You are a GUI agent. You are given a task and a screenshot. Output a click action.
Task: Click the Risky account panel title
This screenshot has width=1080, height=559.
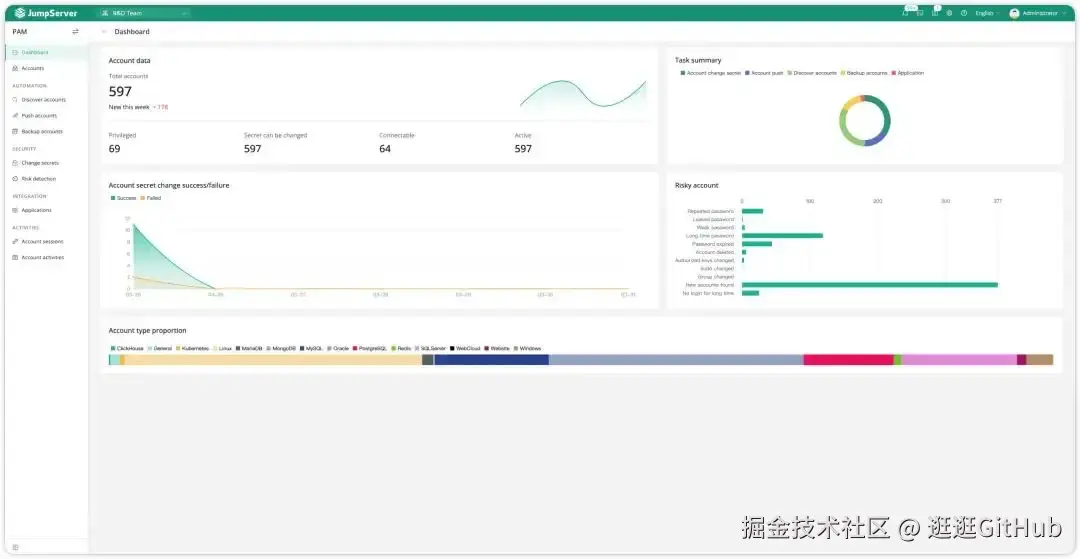click(x=696, y=185)
